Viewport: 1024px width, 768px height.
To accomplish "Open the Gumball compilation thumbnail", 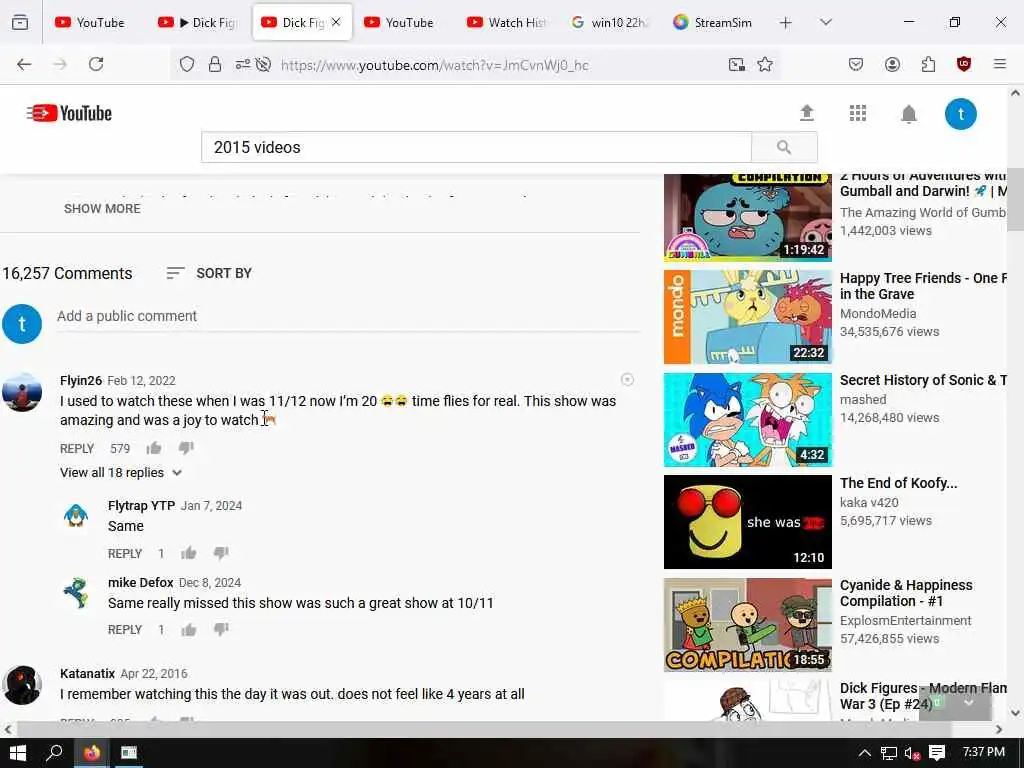I will (x=748, y=217).
